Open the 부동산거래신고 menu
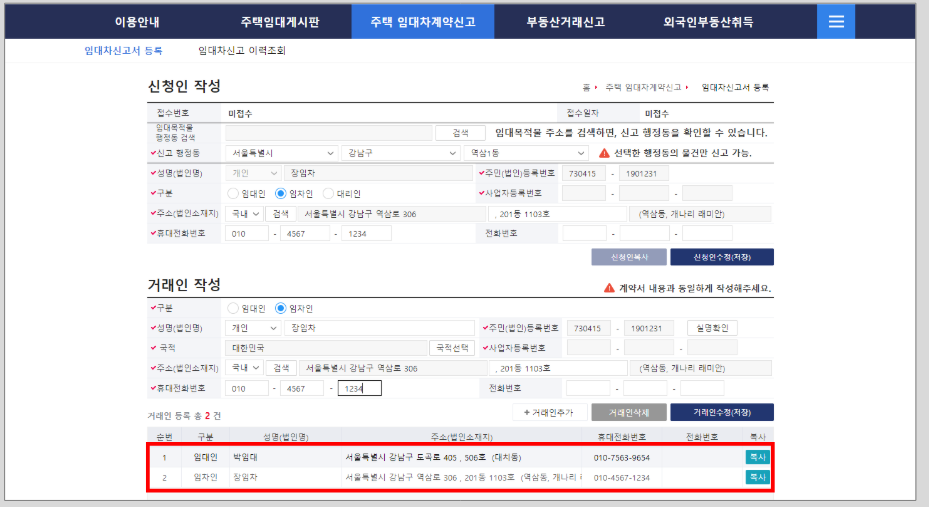 tap(566, 22)
